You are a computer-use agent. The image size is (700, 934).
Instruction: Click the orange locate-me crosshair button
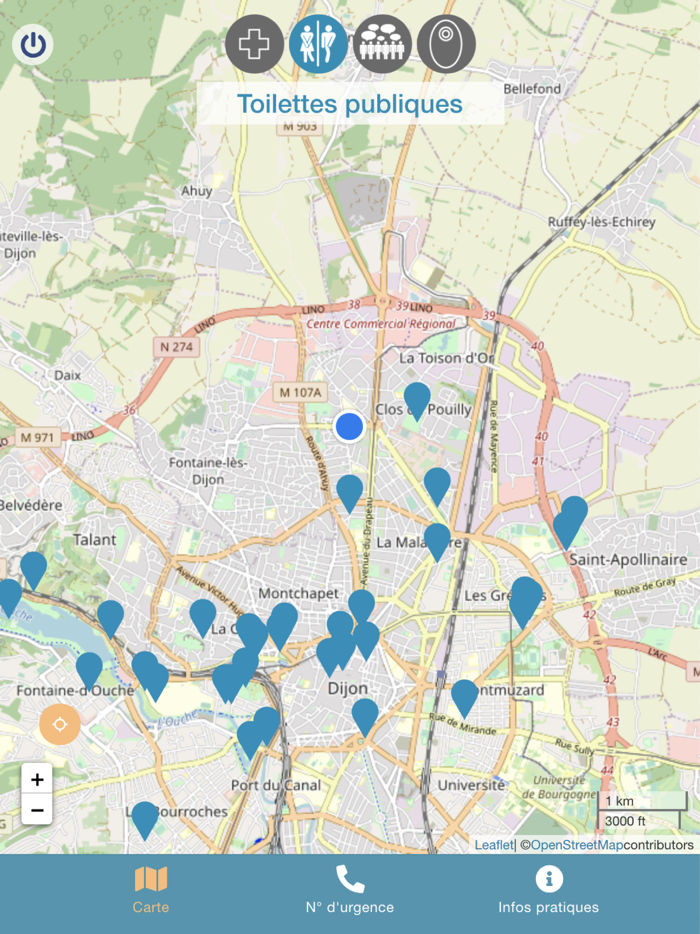(60, 724)
